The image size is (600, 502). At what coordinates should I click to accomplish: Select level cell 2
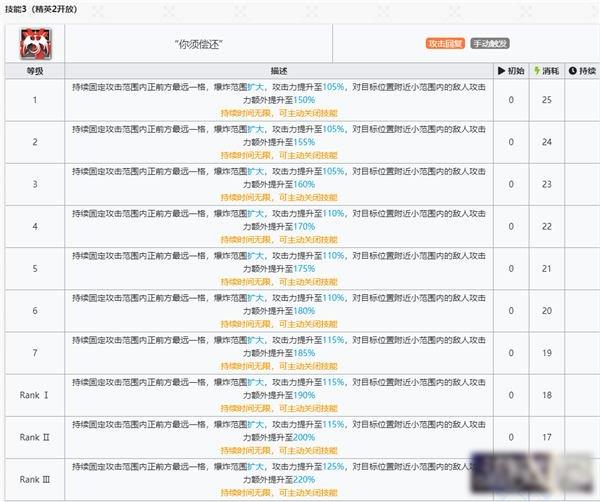pos(35,142)
